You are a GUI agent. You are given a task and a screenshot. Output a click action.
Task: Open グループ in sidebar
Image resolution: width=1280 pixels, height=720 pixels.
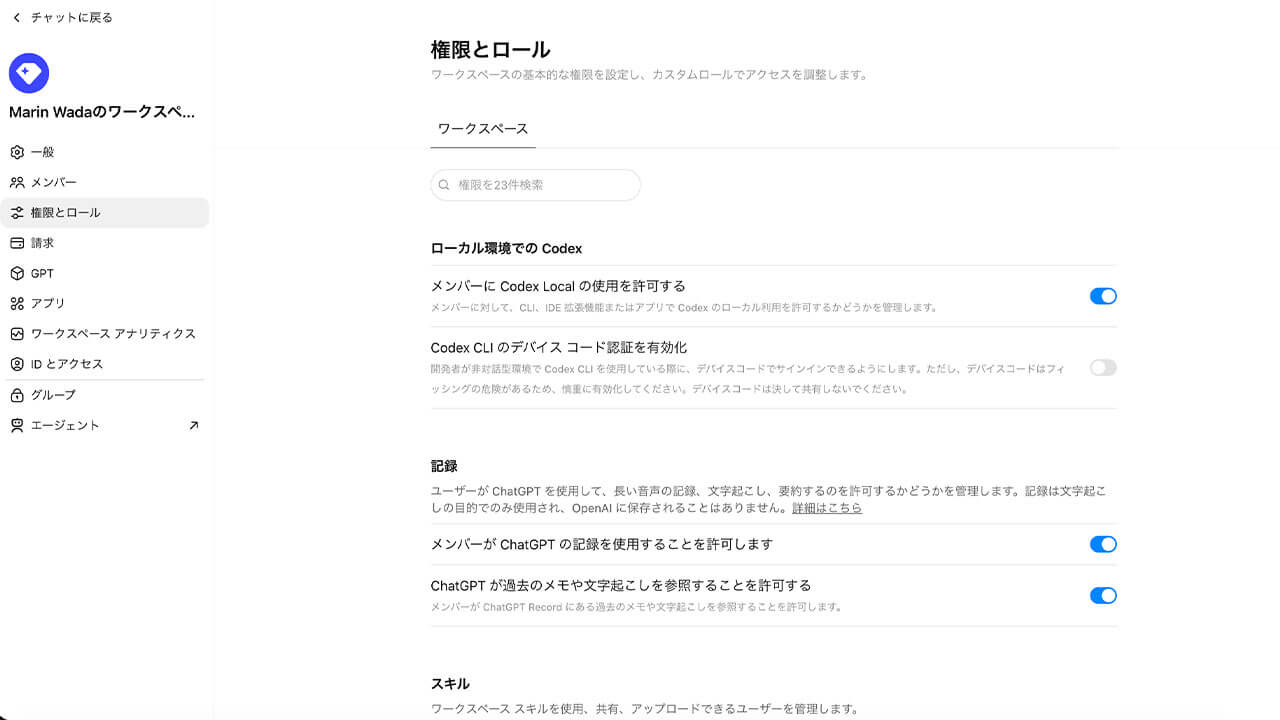[x=105, y=395]
